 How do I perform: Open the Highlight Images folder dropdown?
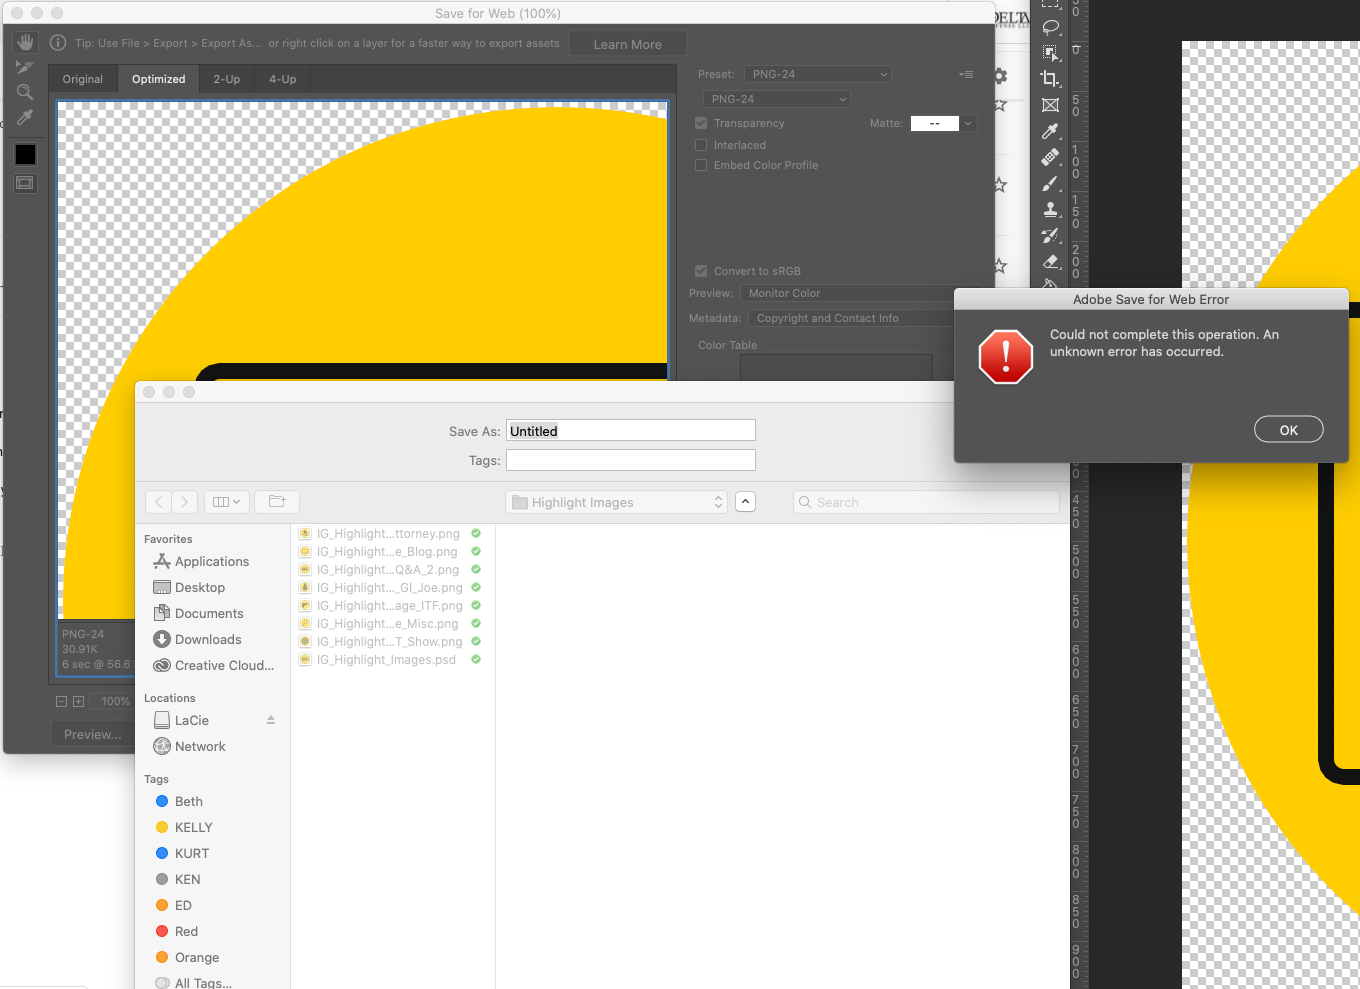pyautogui.click(x=617, y=502)
